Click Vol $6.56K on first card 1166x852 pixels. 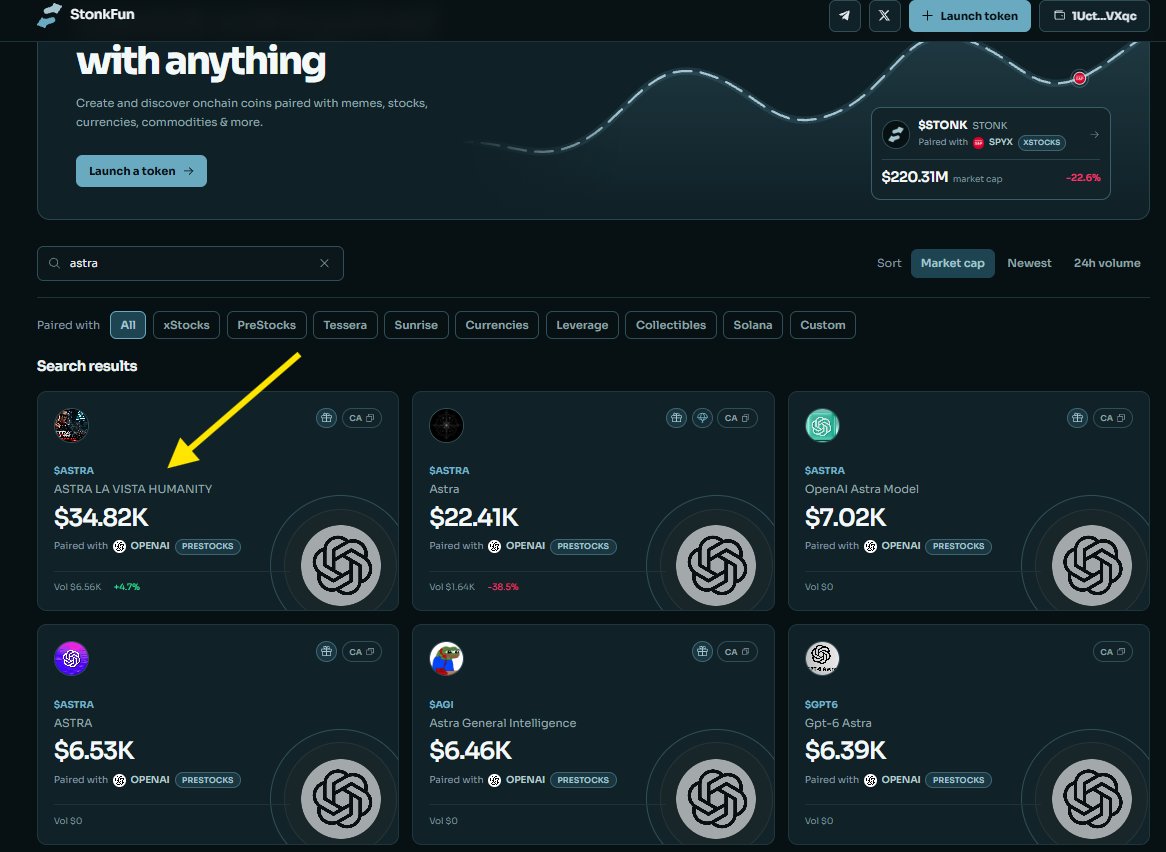(x=77, y=587)
